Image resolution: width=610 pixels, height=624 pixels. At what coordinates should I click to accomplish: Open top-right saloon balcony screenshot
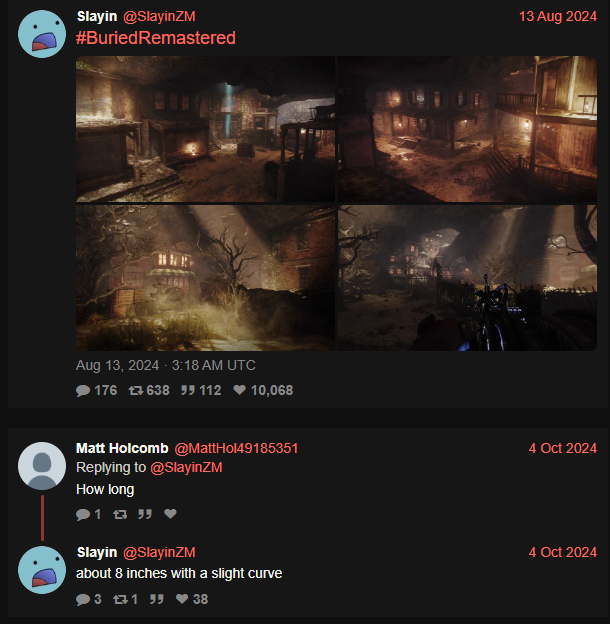click(x=467, y=129)
